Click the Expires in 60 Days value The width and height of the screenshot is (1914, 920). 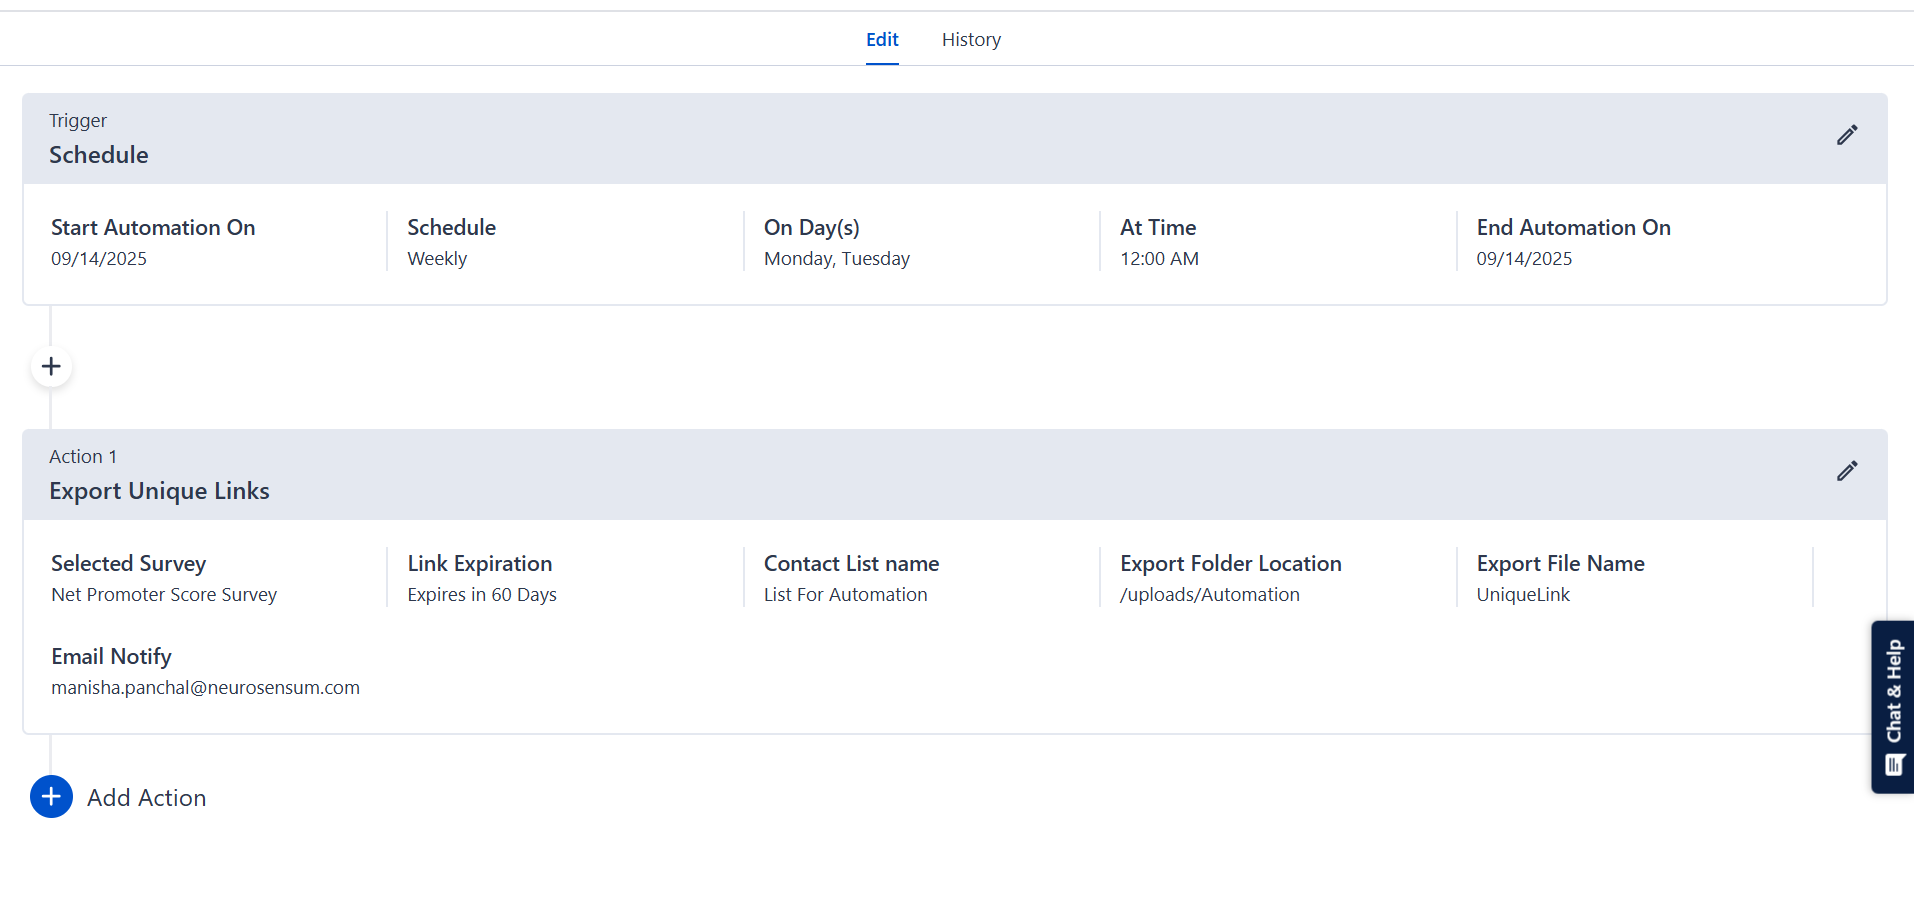point(482,595)
